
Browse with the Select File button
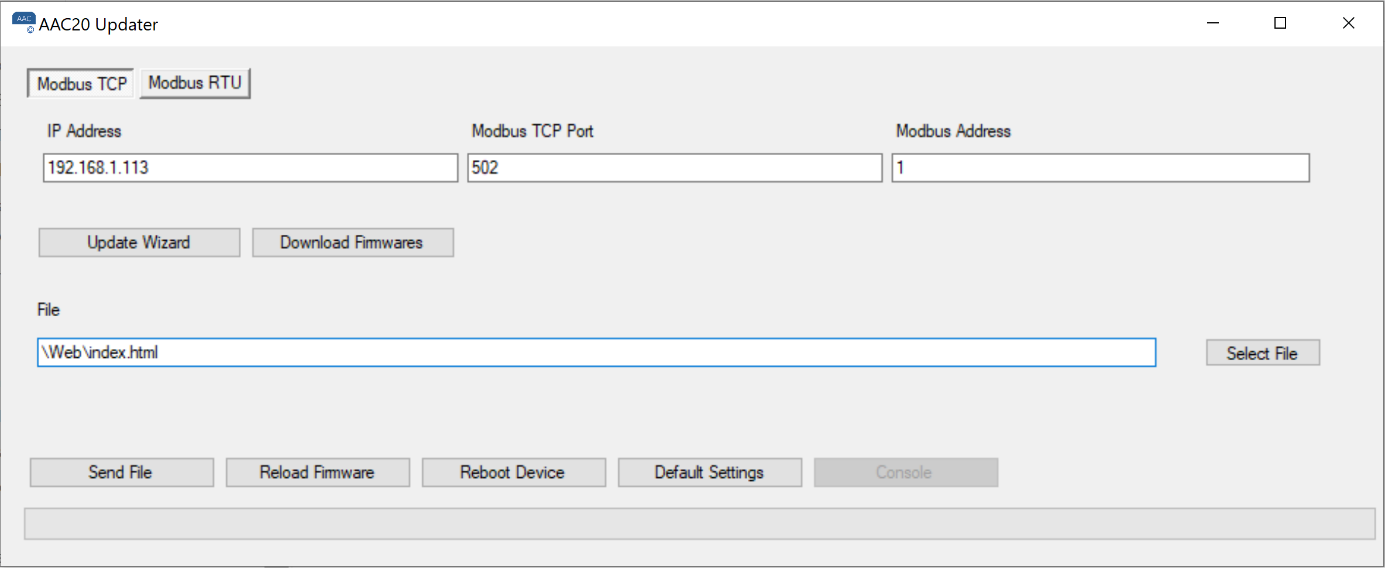pyautogui.click(x=1262, y=353)
